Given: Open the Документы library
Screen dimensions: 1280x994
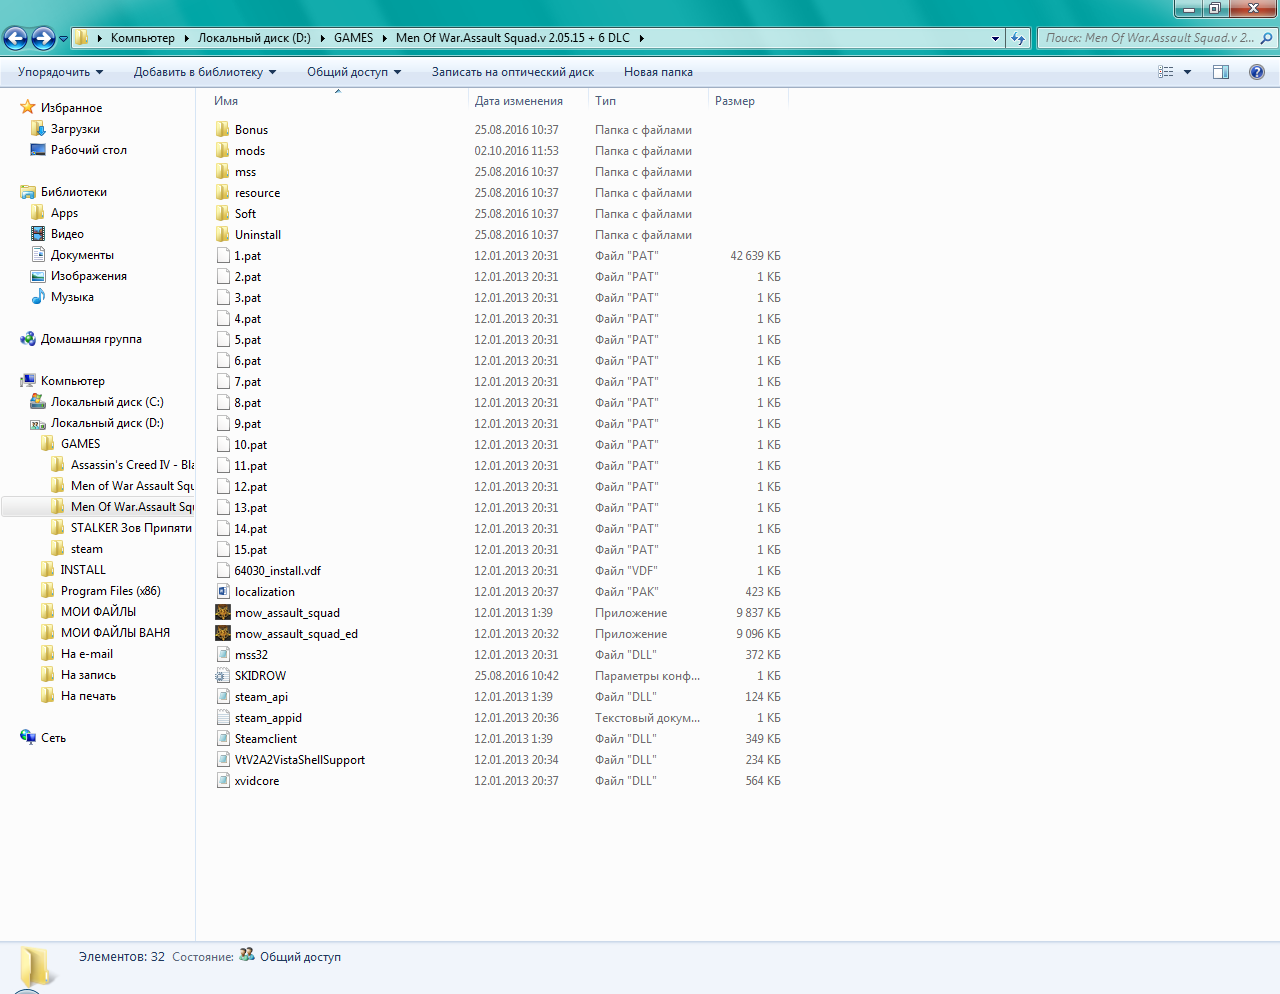Looking at the screenshot, I should coord(82,255).
